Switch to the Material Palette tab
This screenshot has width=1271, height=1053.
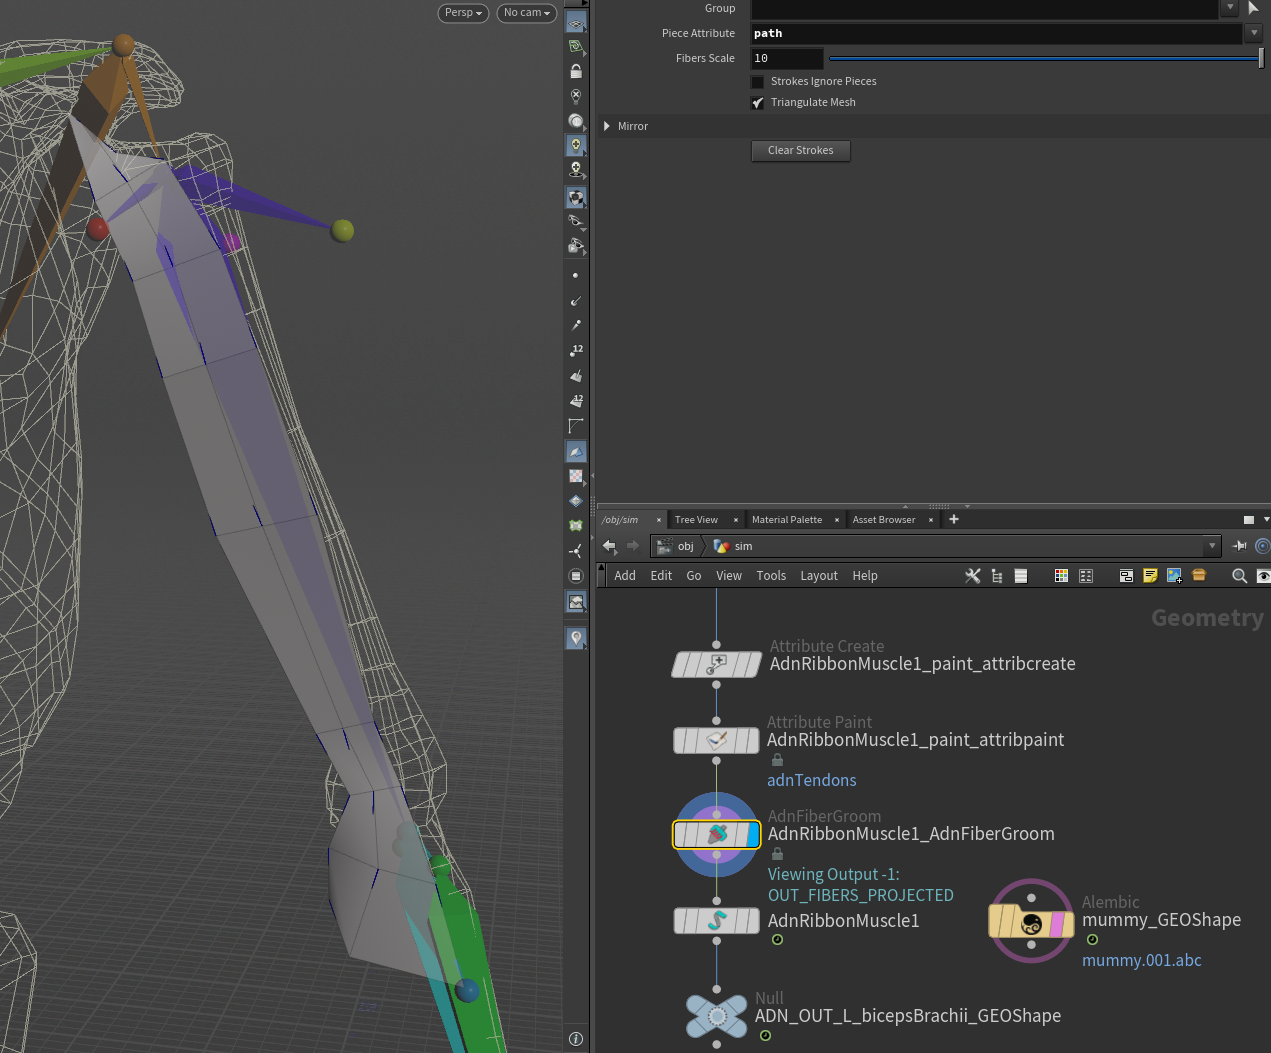click(786, 520)
